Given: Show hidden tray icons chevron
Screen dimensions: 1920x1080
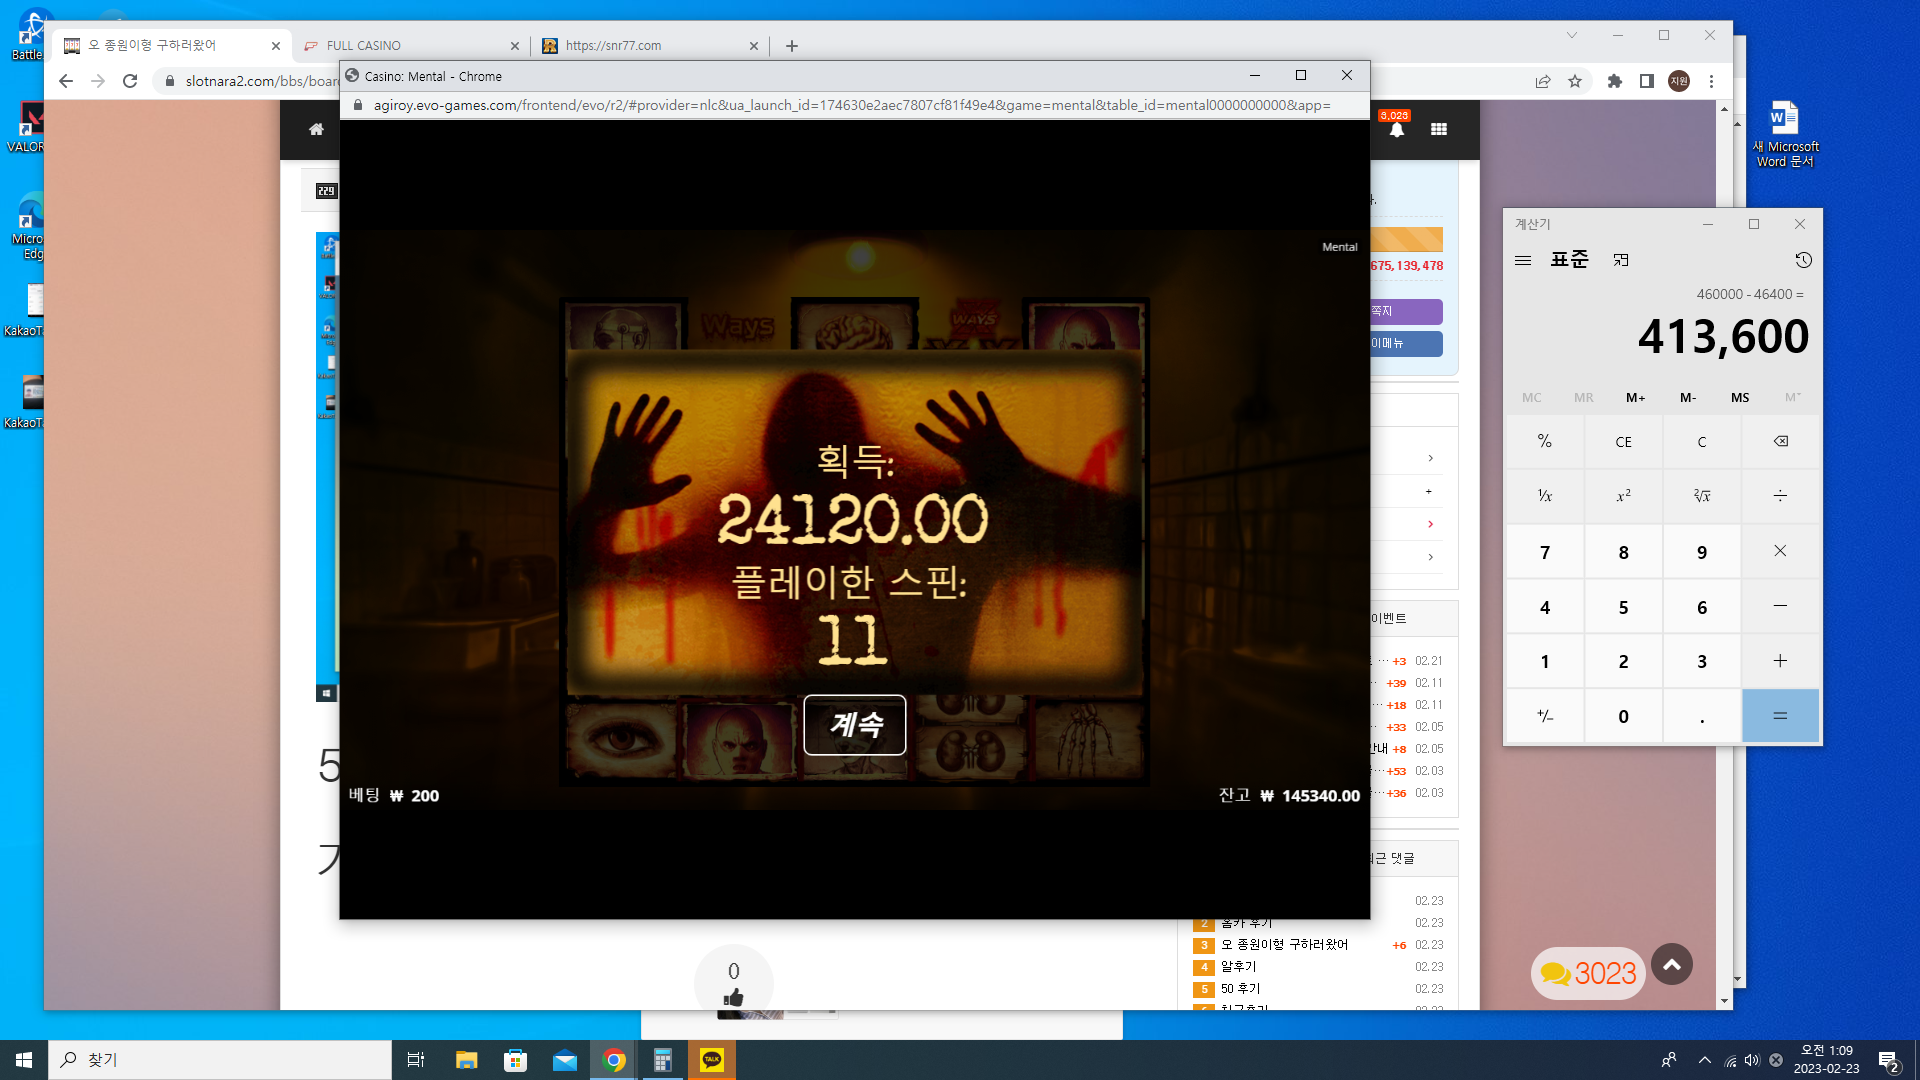Looking at the screenshot, I should 1704,1060.
